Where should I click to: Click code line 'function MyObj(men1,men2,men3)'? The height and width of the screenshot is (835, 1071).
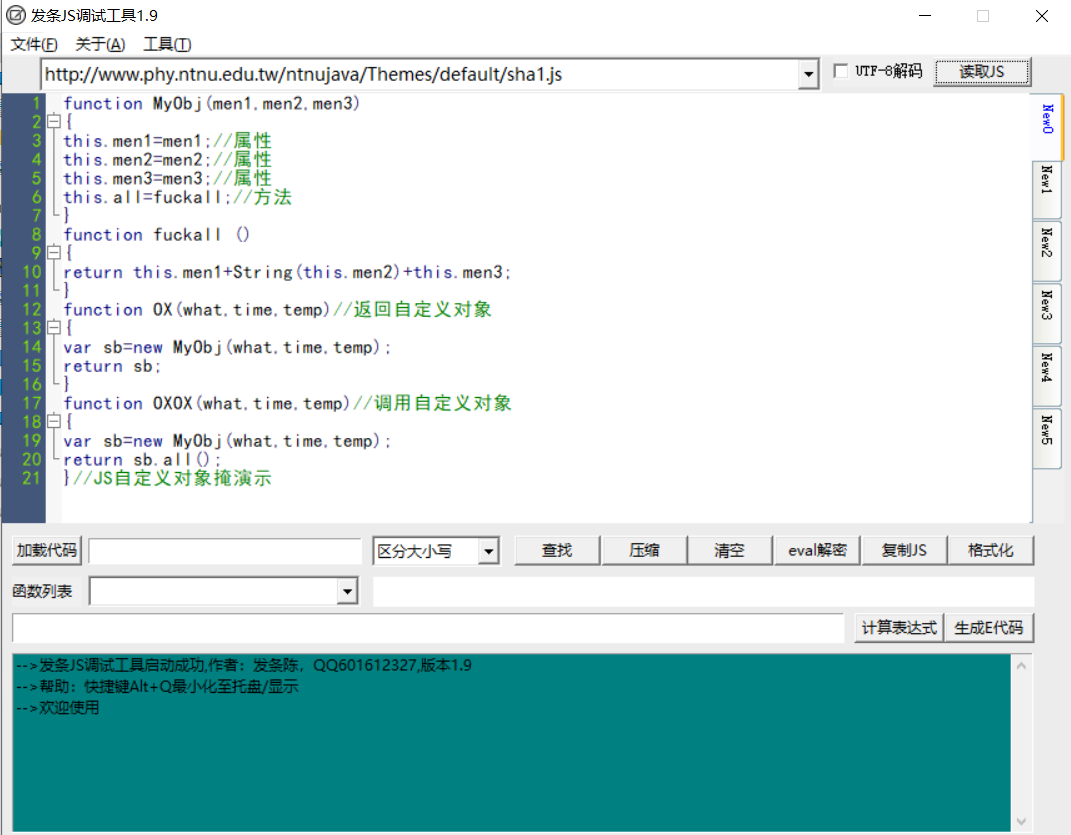(211, 104)
